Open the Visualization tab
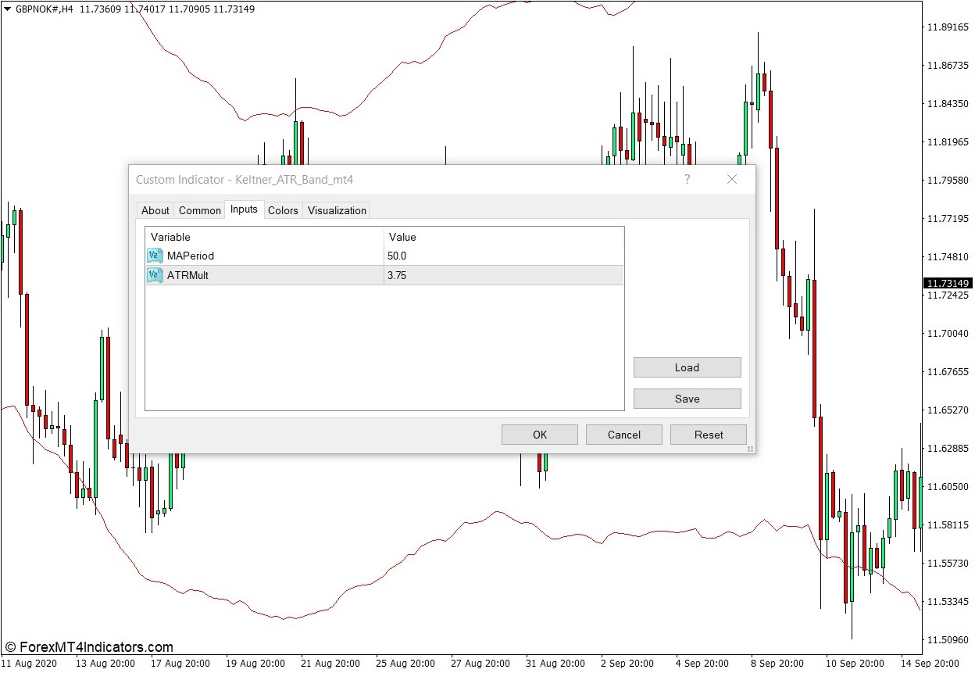The width and height of the screenshot is (977, 675). (x=336, y=210)
